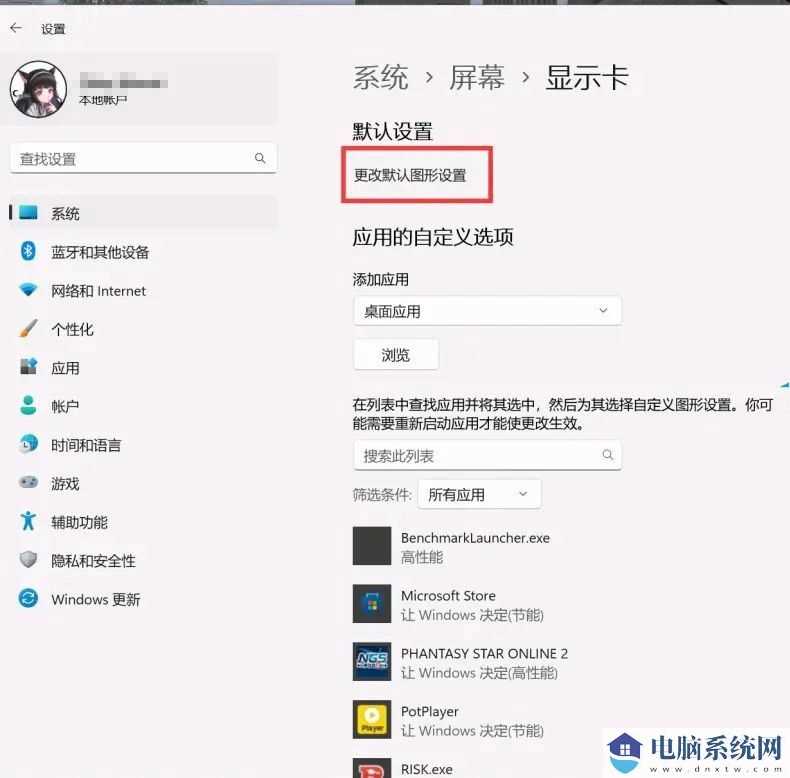Click the 游戏 controller icon

(x=28, y=482)
